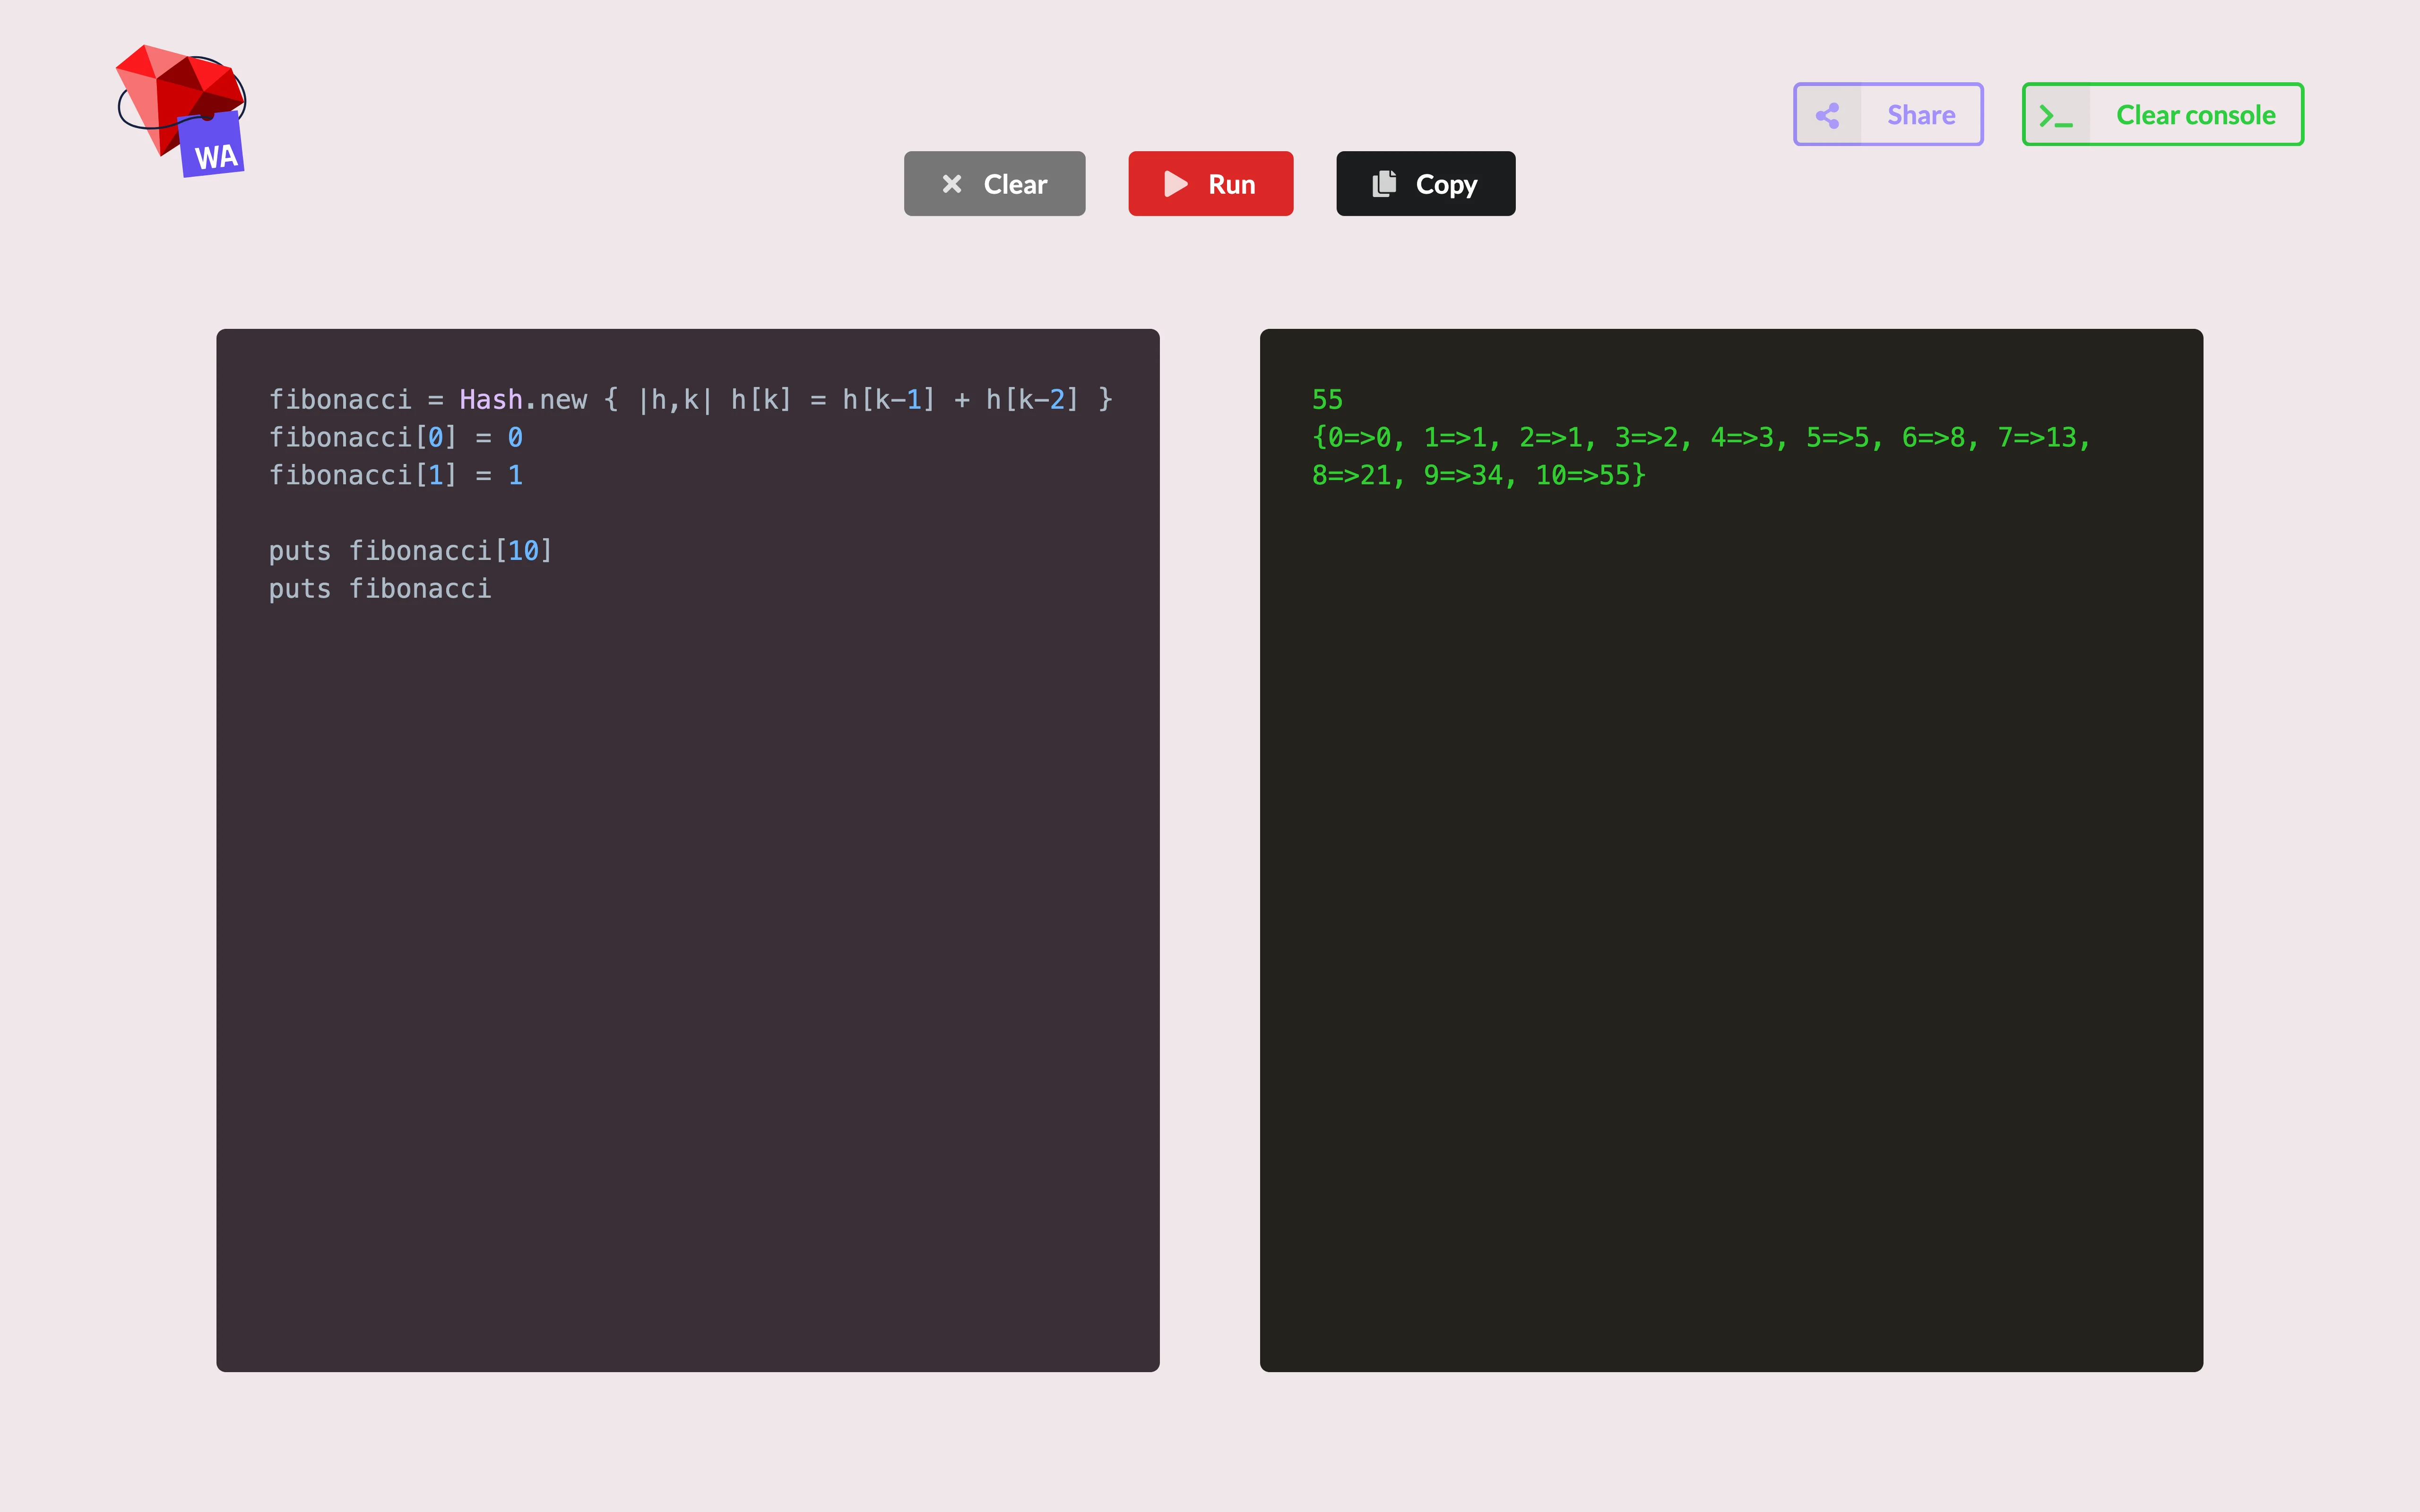This screenshot has width=2420, height=1512.
Task: Place cursor on fibonacci[0] = 0 line
Action: [396, 438]
